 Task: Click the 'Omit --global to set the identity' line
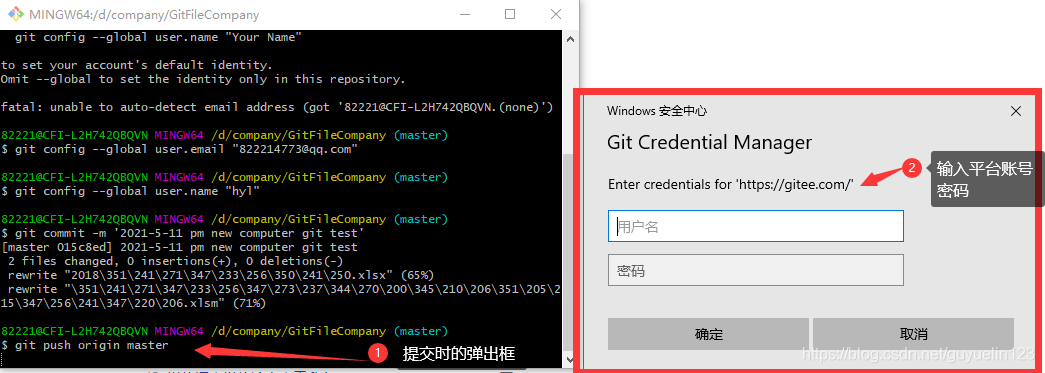203,79
